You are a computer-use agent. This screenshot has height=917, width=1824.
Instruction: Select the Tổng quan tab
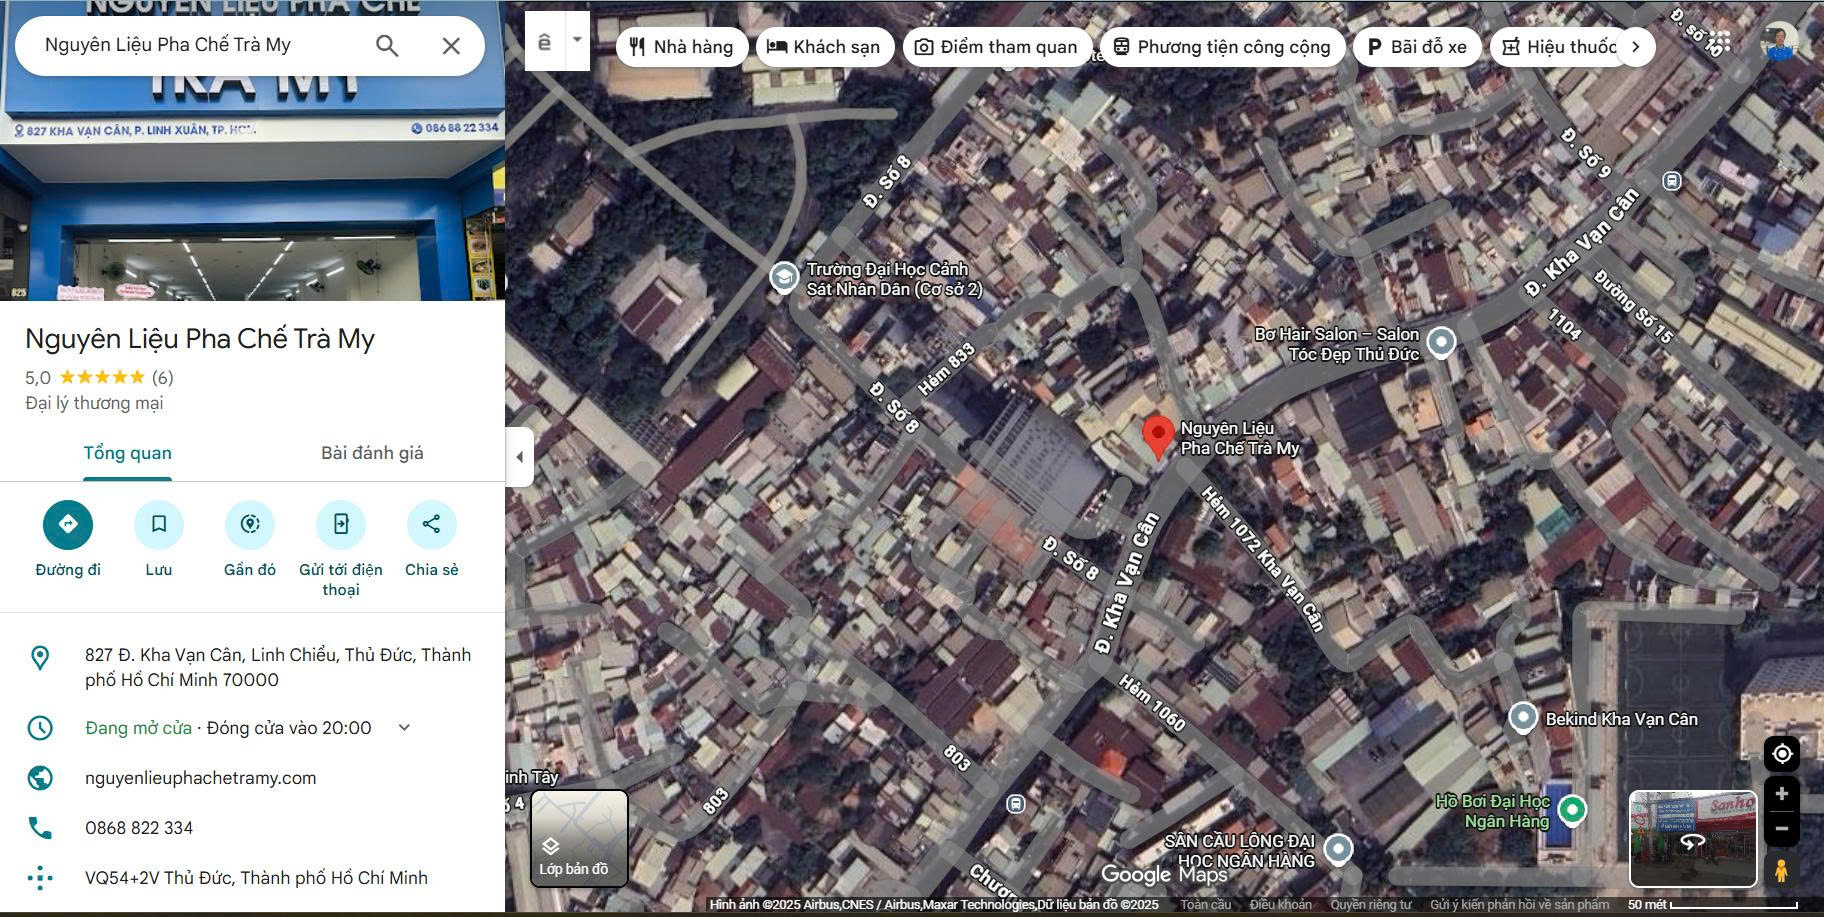[127, 453]
